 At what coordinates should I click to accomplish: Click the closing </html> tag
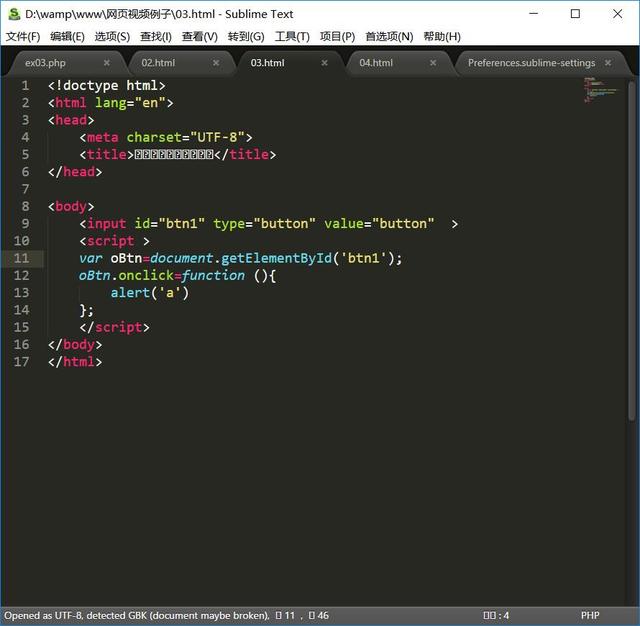75,362
